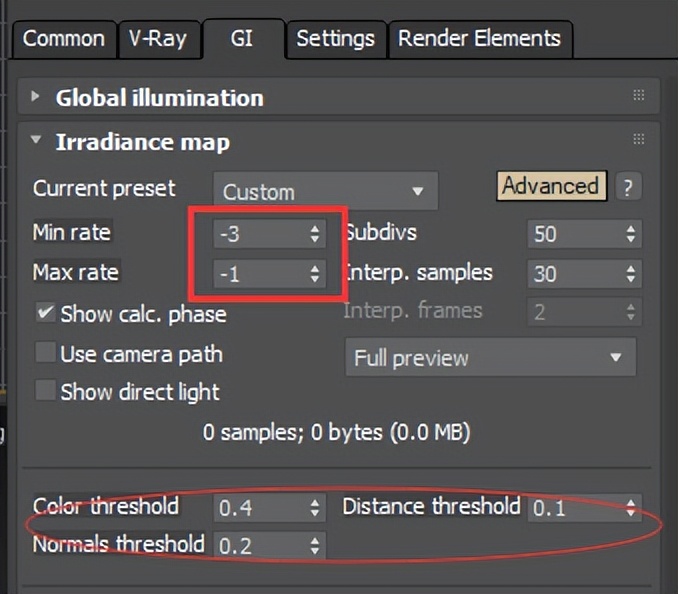
Task: Switch to the V-Ray tab
Action: [159, 39]
